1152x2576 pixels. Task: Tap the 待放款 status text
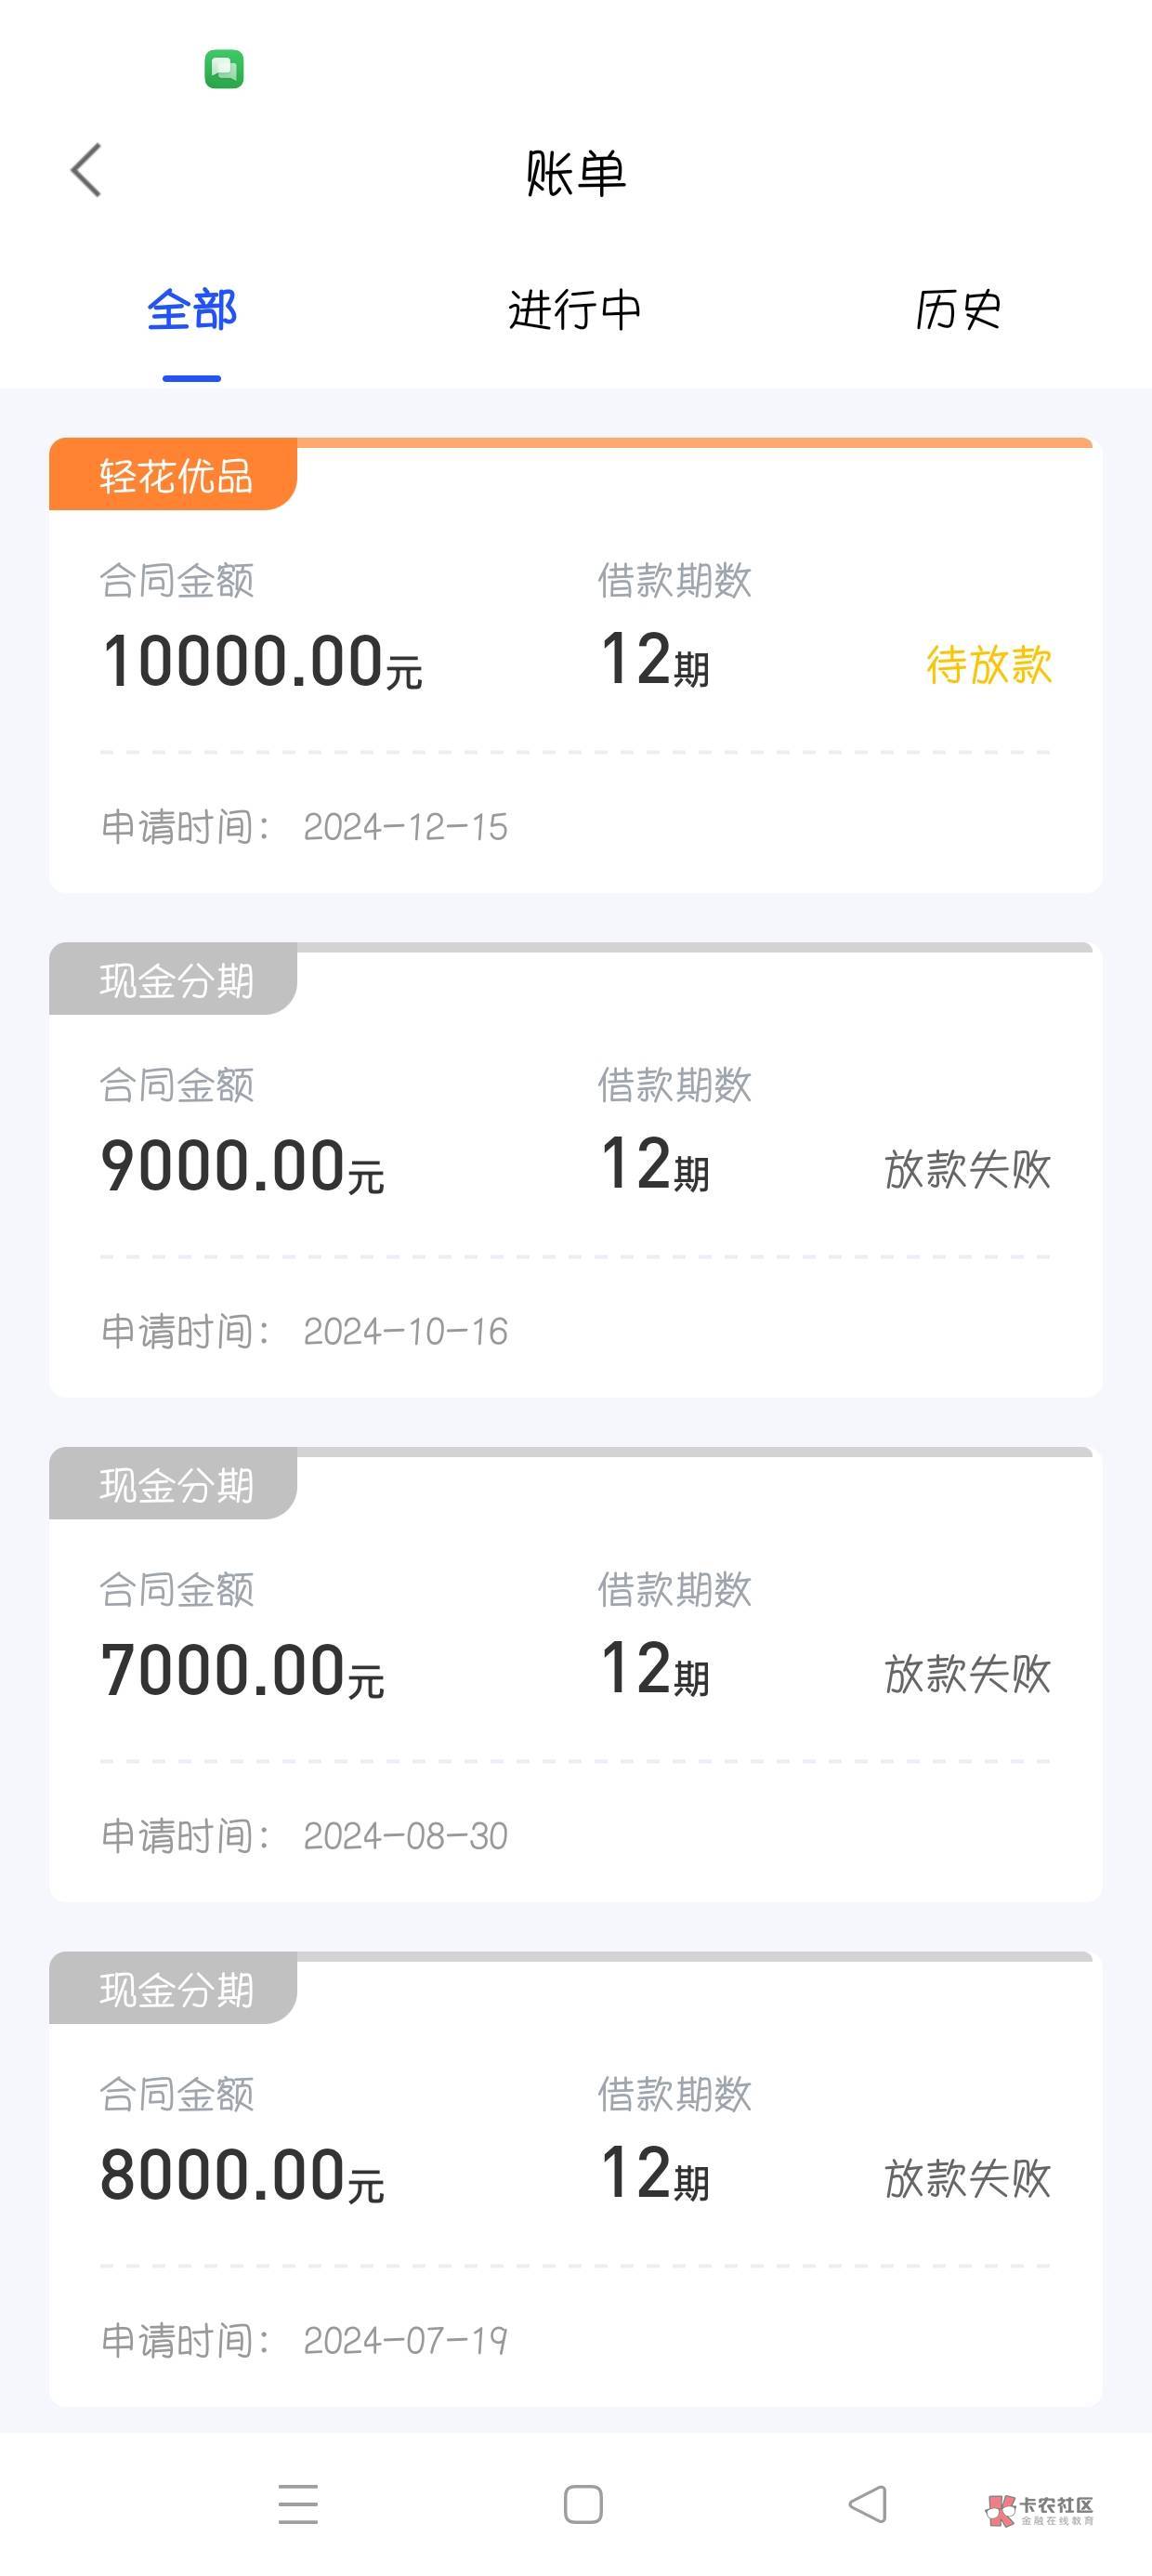pos(988,665)
